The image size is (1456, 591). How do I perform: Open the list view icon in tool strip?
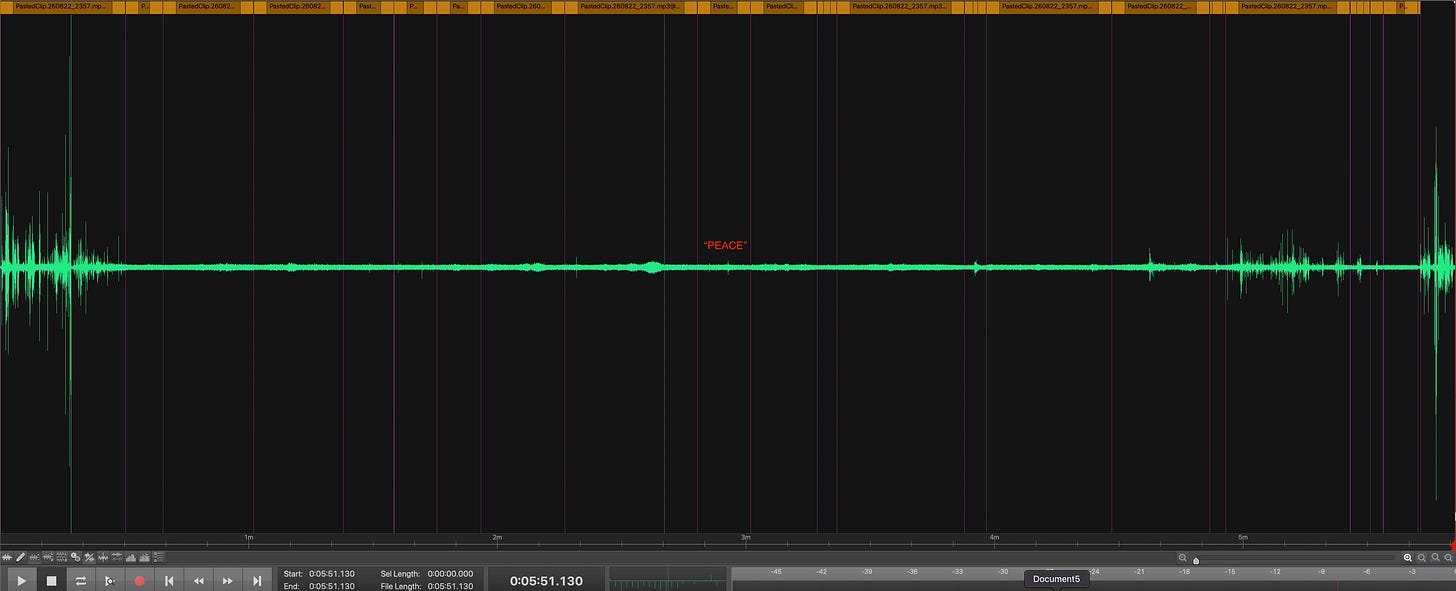(x=159, y=557)
